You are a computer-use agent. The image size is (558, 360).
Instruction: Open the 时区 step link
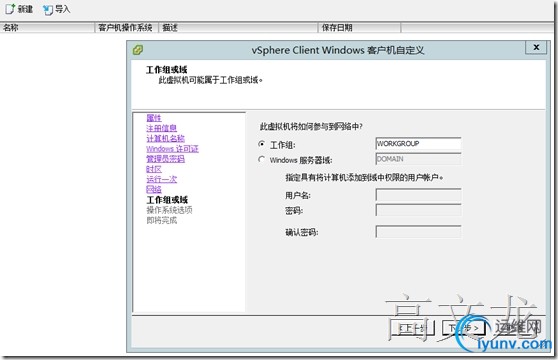tap(154, 169)
